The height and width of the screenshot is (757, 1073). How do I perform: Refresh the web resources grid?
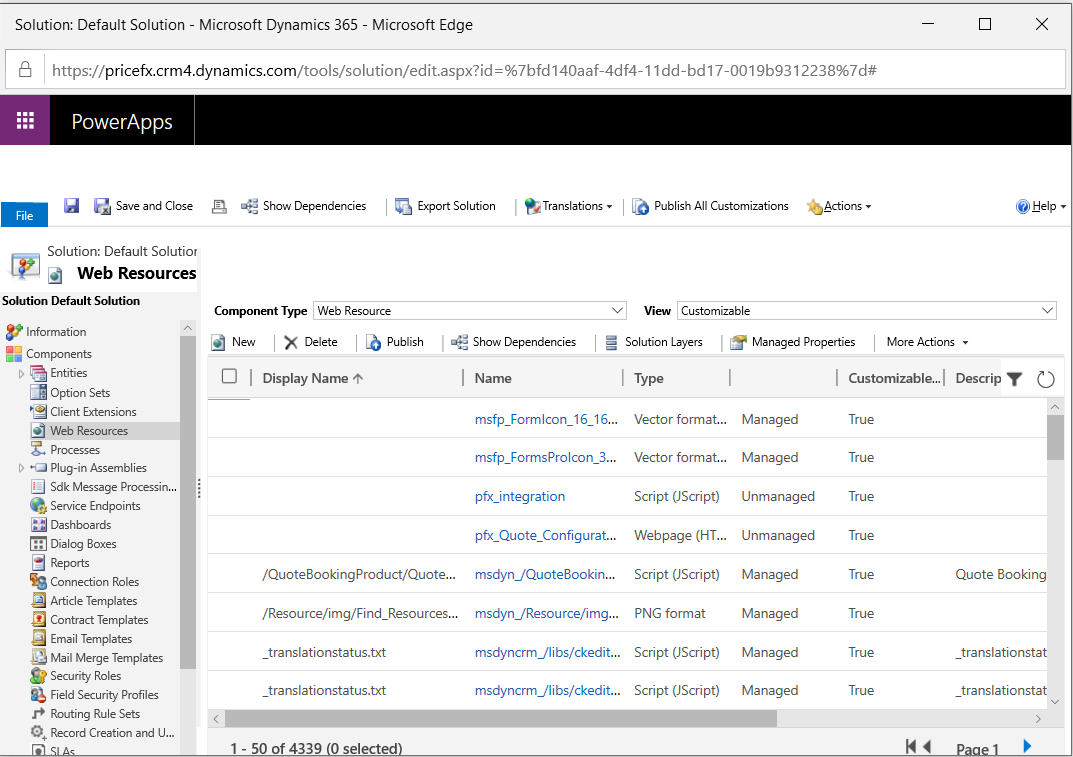coord(1045,379)
